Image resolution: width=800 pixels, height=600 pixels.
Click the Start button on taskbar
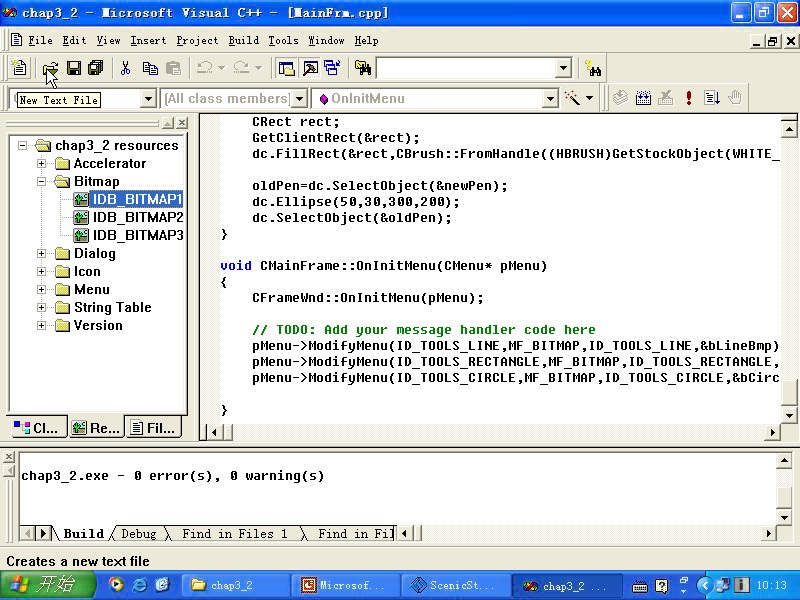click(x=47, y=585)
